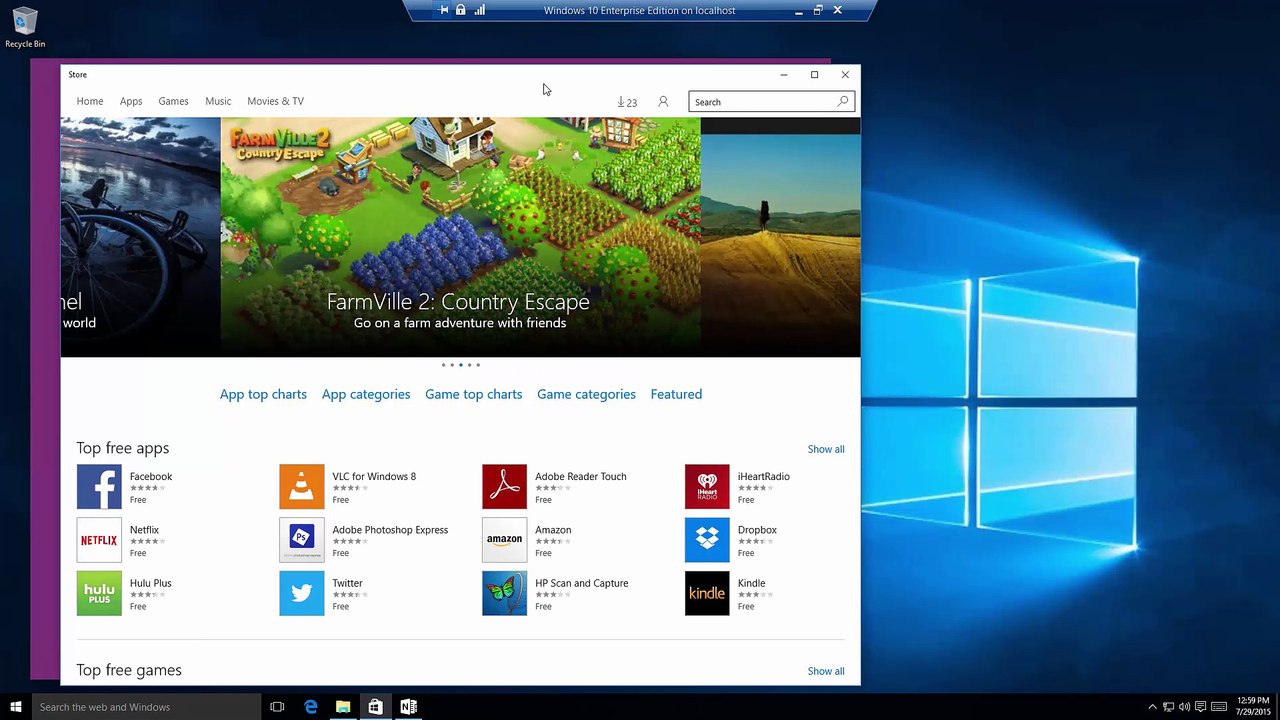Select the Recycle Bin desktop icon
Viewport: 1280px width, 720px height.
[x=25, y=28]
